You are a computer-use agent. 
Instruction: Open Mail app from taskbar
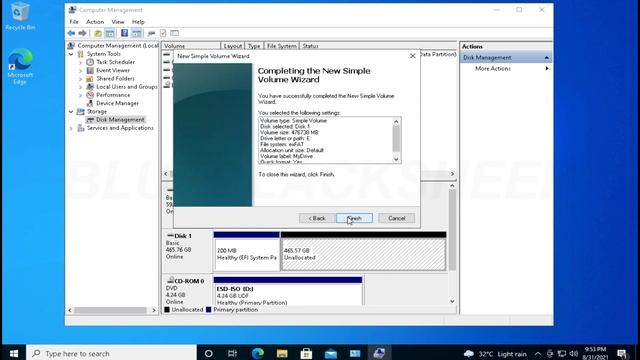(331, 353)
